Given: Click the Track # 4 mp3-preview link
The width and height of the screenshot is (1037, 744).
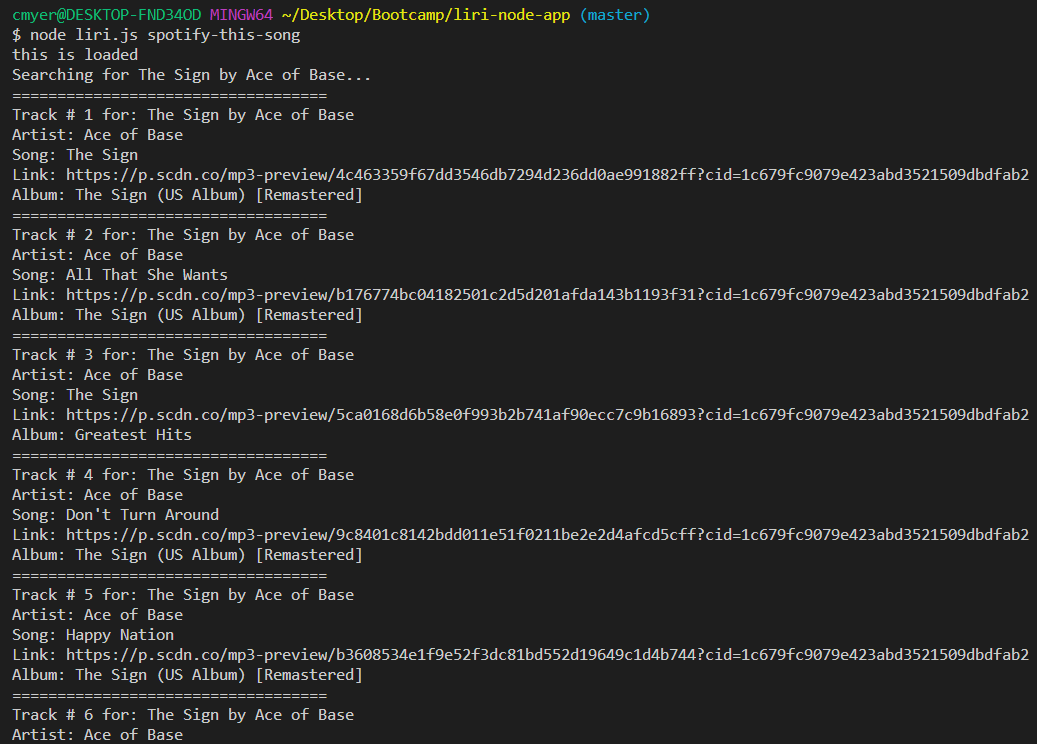Looking at the screenshot, I should click(x=548, y=534).
